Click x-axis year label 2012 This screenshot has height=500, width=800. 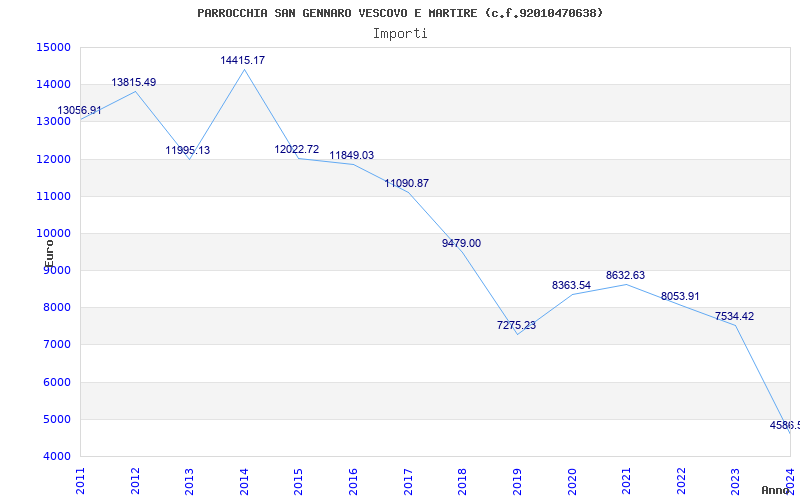tap(135, 482)
